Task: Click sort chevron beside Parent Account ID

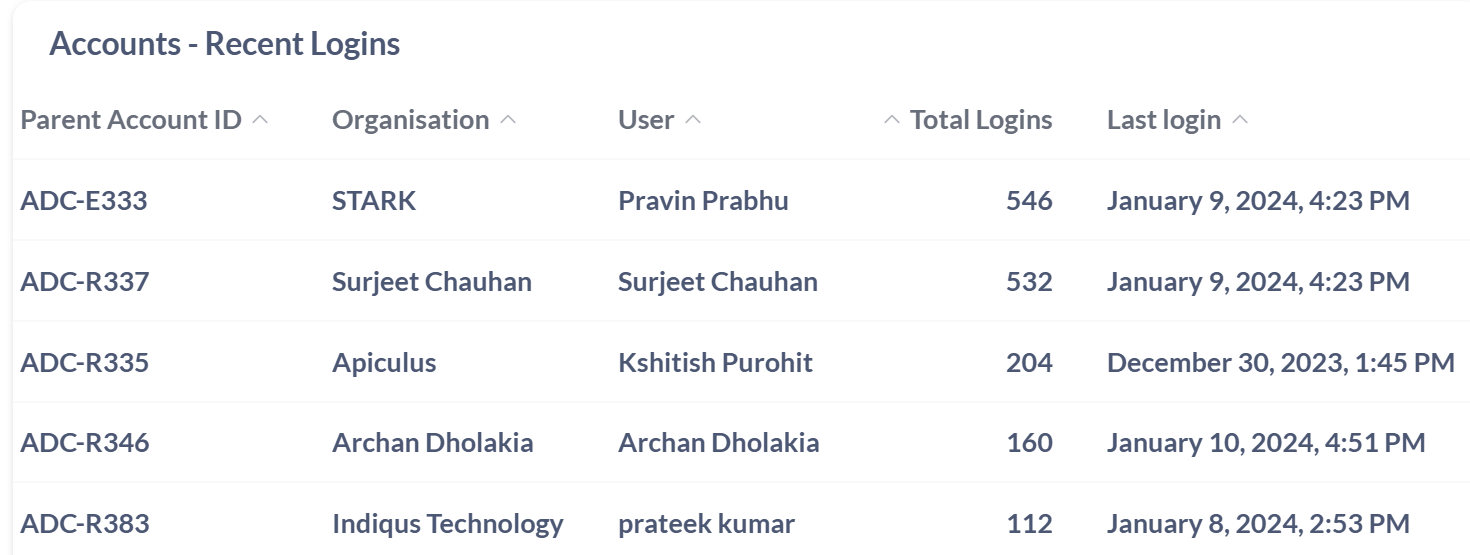Action: click(260, 120)
